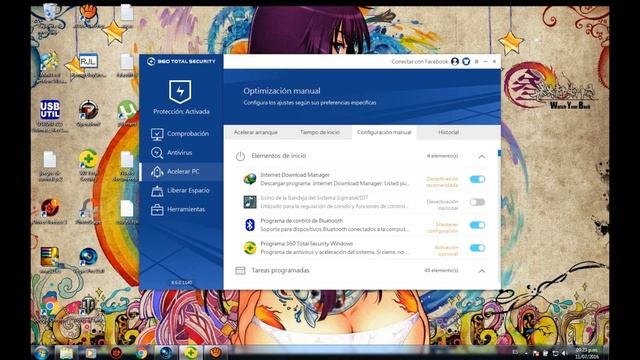Click the startup list vertical scrollbar

click(499, 153)
